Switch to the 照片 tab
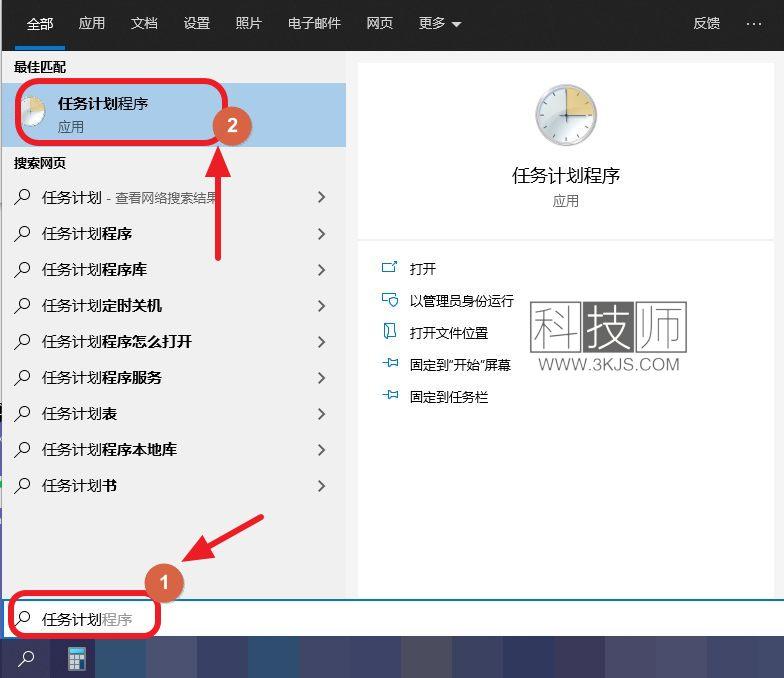784x678 pixels. click(x=248, y=24)
